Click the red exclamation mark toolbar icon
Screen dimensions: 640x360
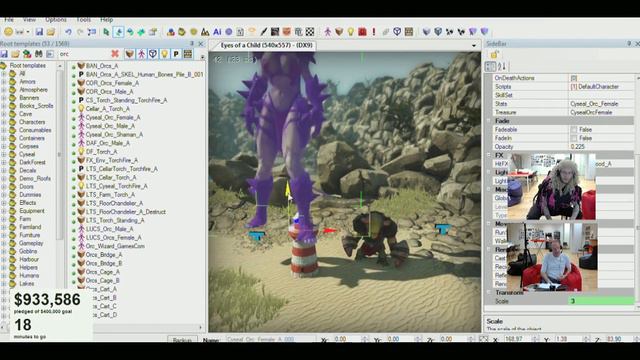374,32
